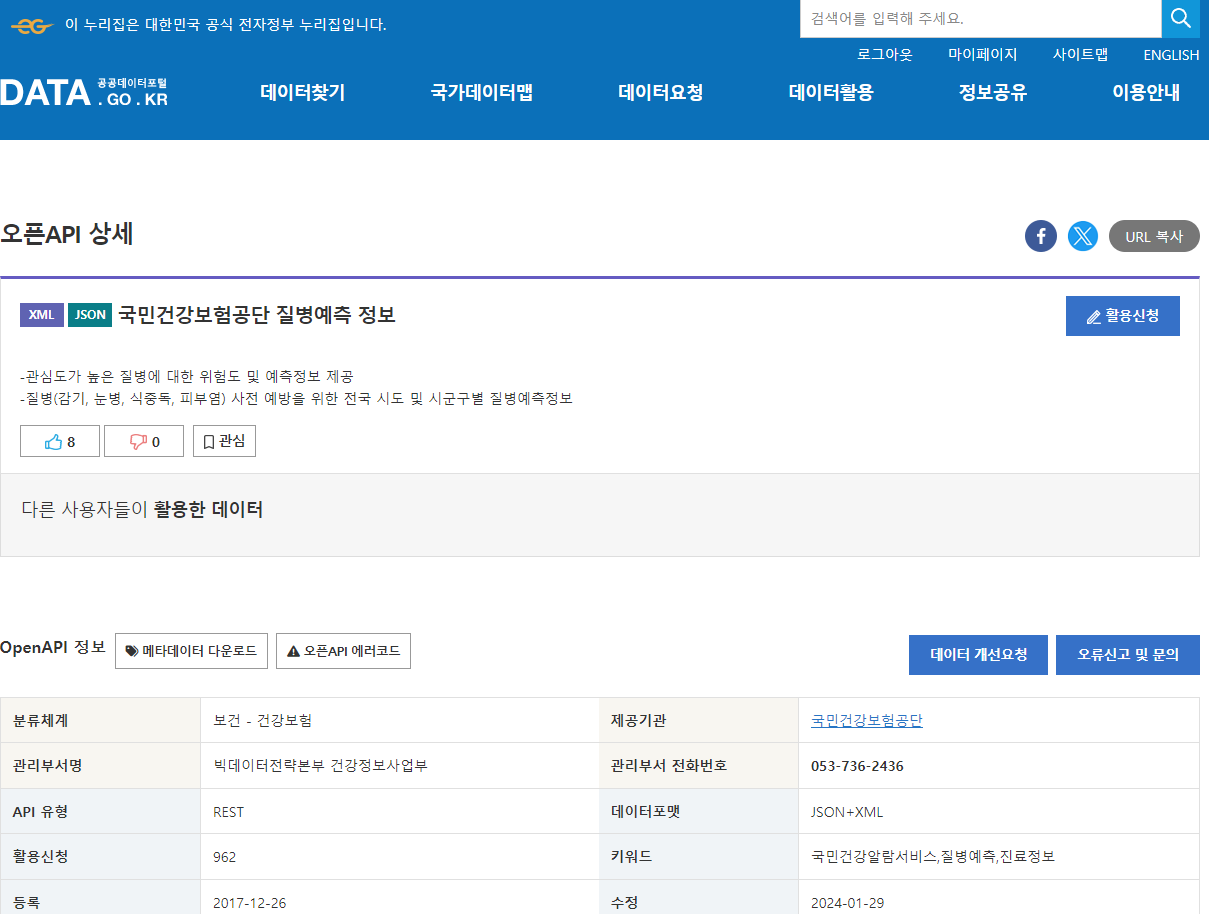Share page via X (Twitter) icon
Image resolution: width=1209 pixels, height=914 pixels.
click(x=1083, y=236)
